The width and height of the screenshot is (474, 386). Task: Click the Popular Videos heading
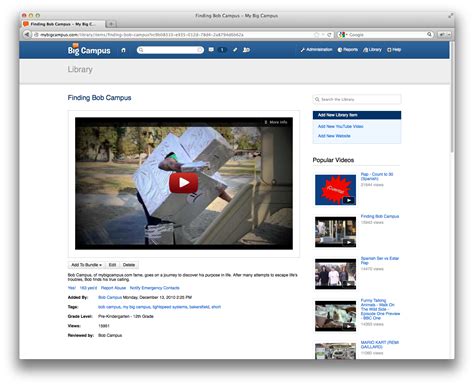coord(333,160)
